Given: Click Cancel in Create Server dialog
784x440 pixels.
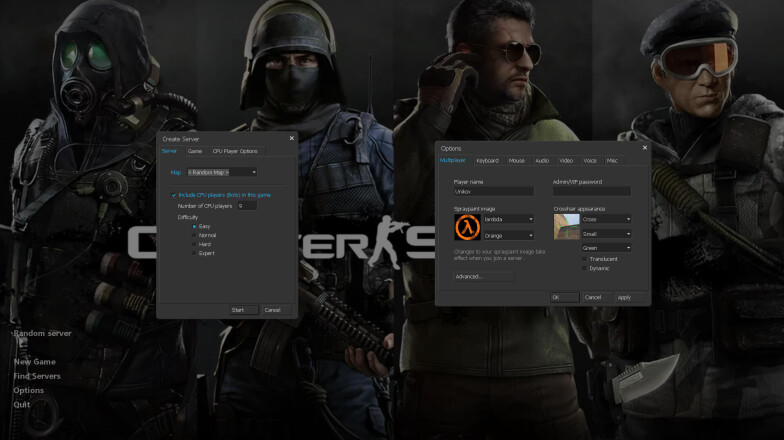Looking at the screenshot, I should tap(276, 310).
